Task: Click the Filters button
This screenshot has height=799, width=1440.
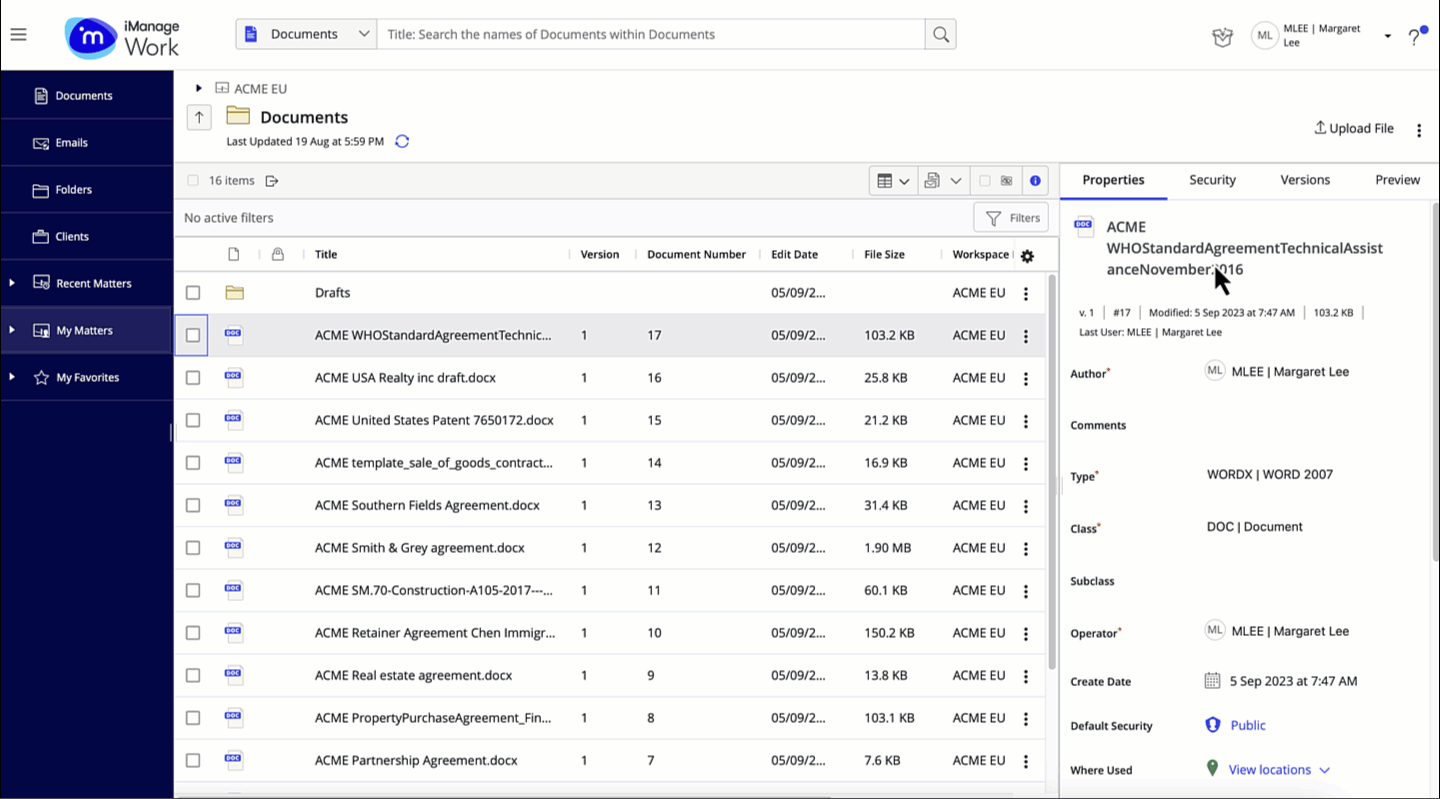Action: click(x=1012, y=218)
